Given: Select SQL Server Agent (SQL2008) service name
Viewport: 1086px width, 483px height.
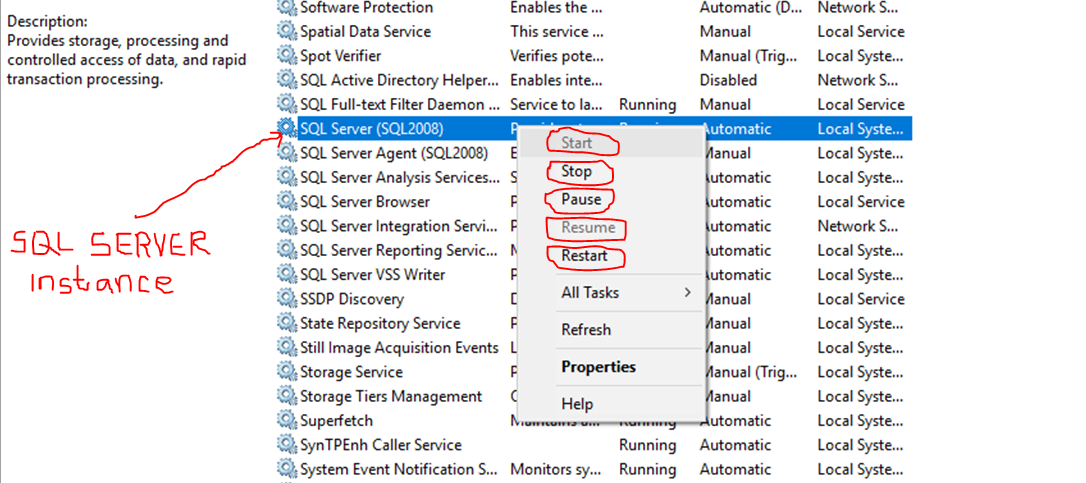Looking at the screenshot, I should point(393,153).
